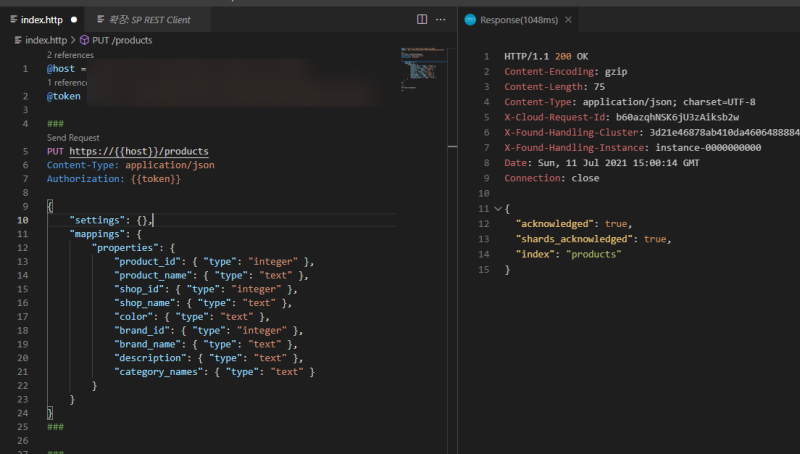Click the 2 references code lens above @host
Screen dimensions: 800x454
[x=70, y=55]
